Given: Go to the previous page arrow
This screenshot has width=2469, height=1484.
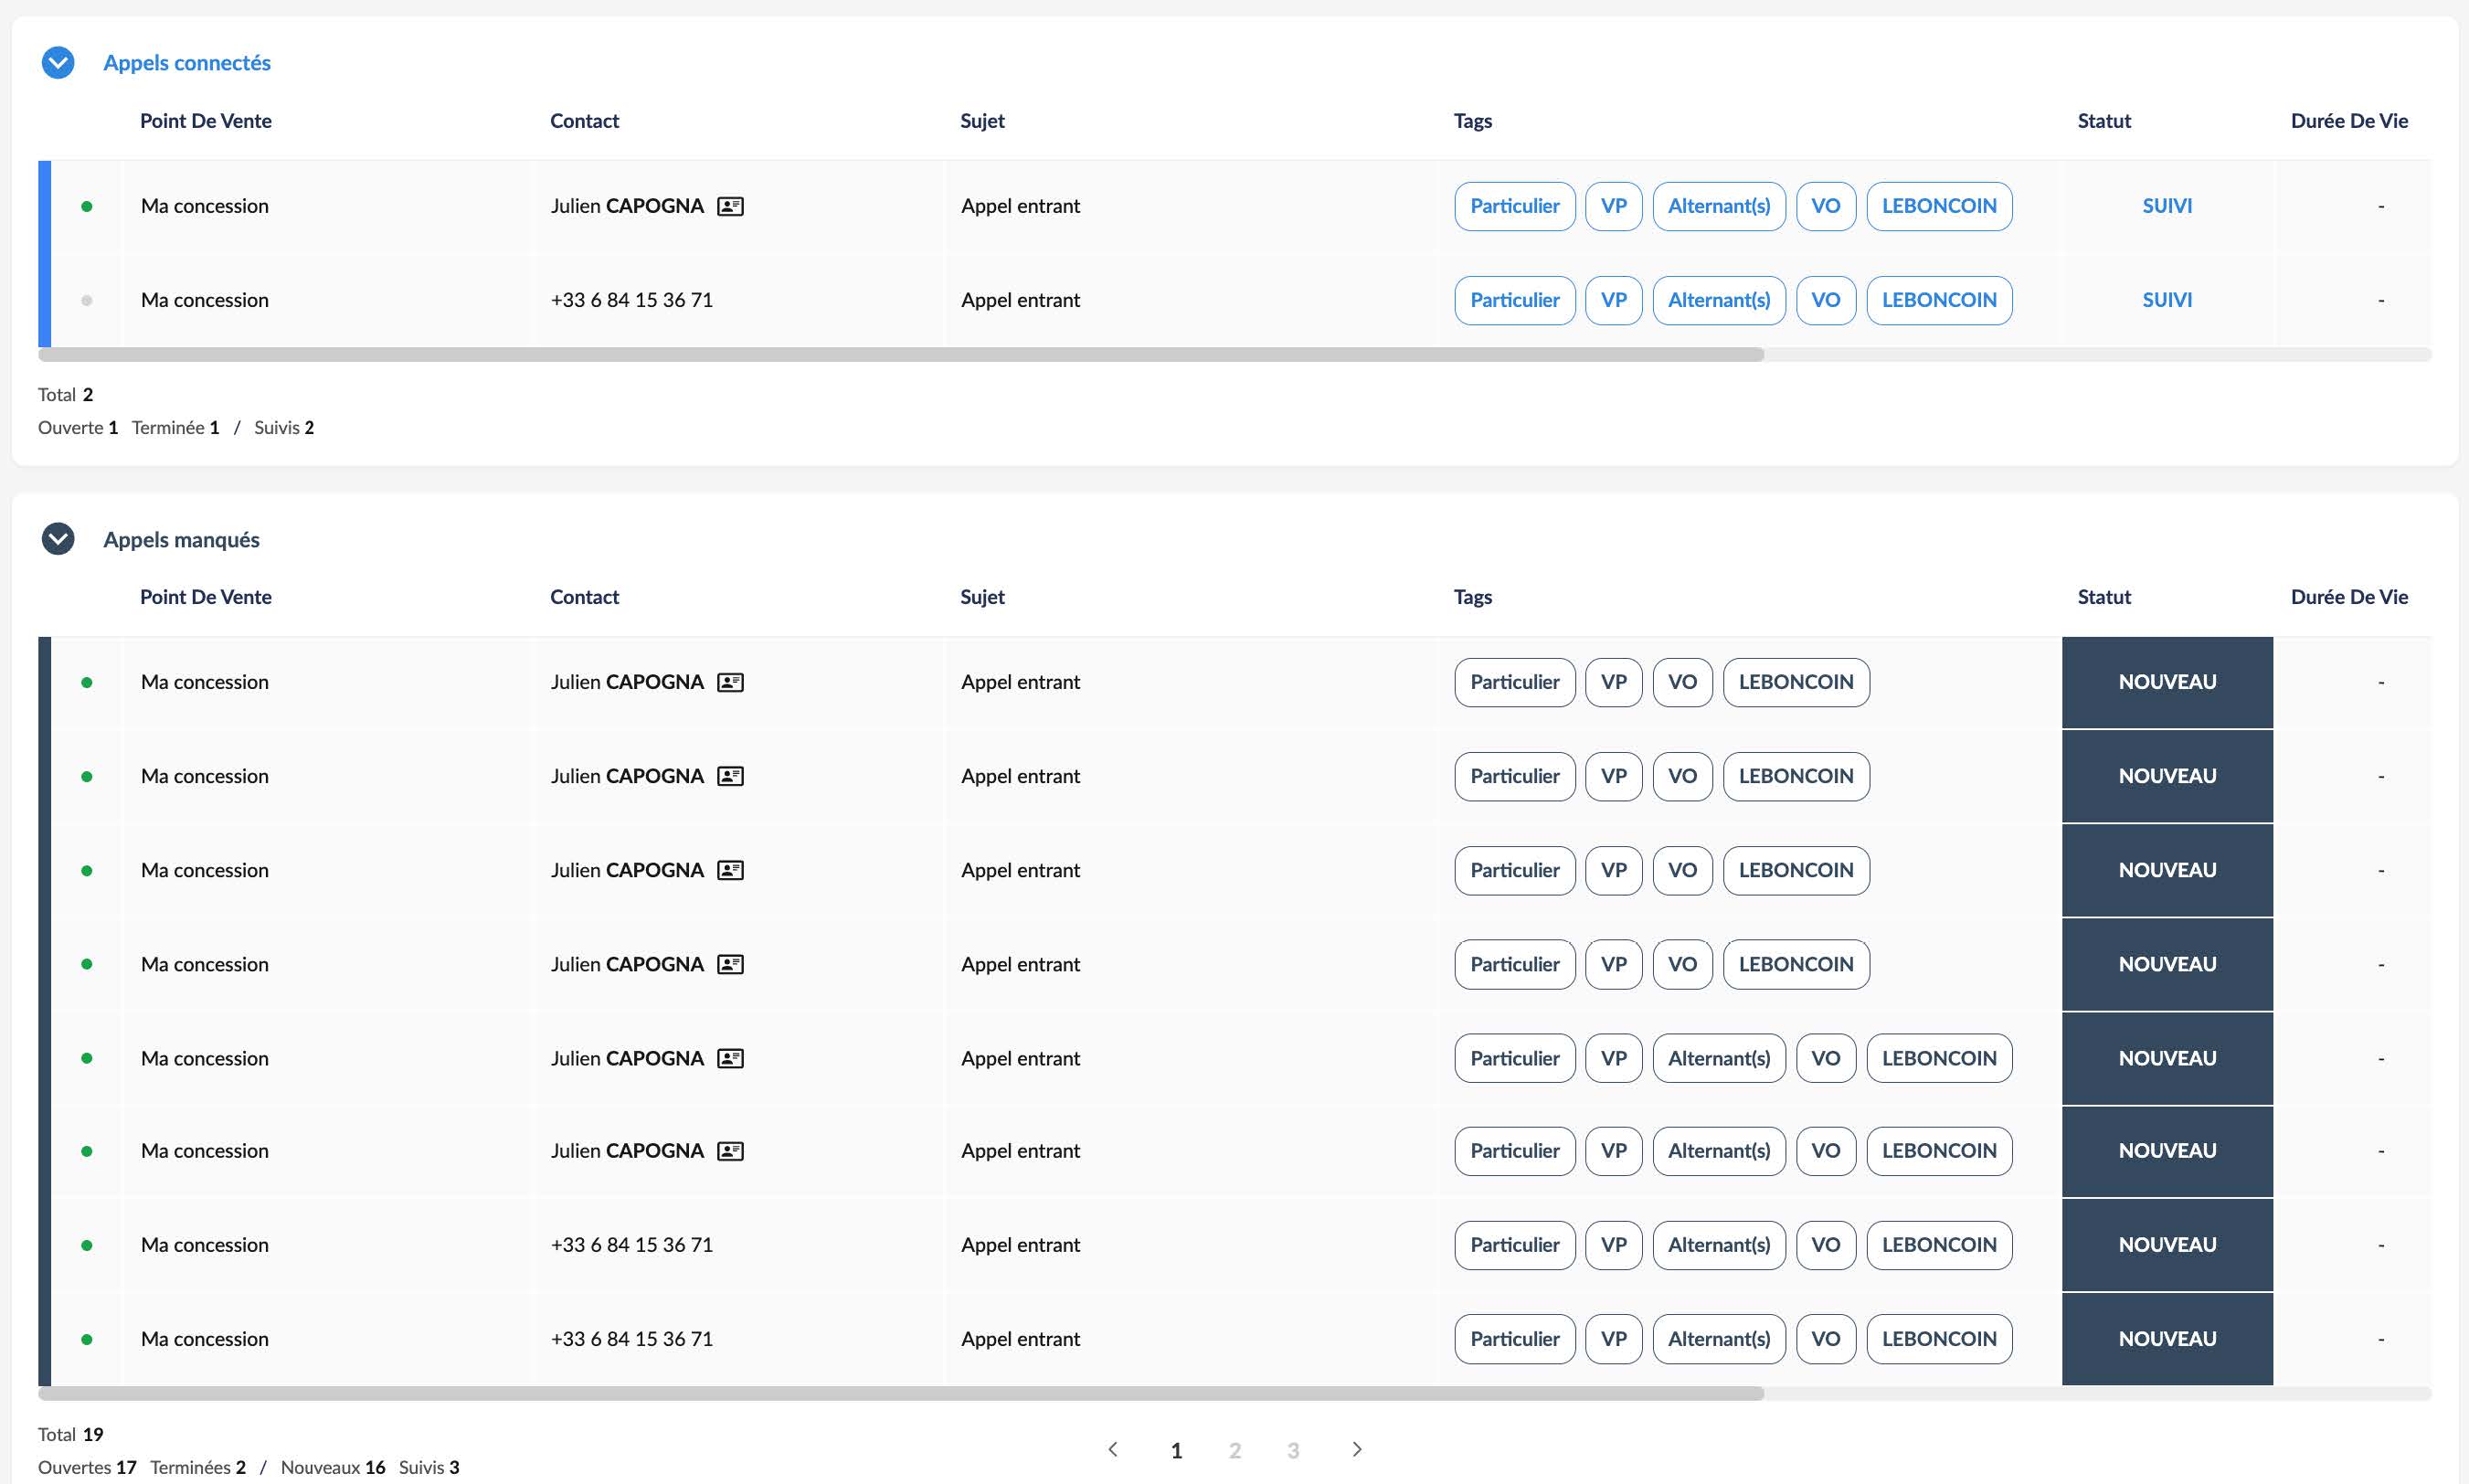Looking at the screenshot, I should click(1113, 1449).
